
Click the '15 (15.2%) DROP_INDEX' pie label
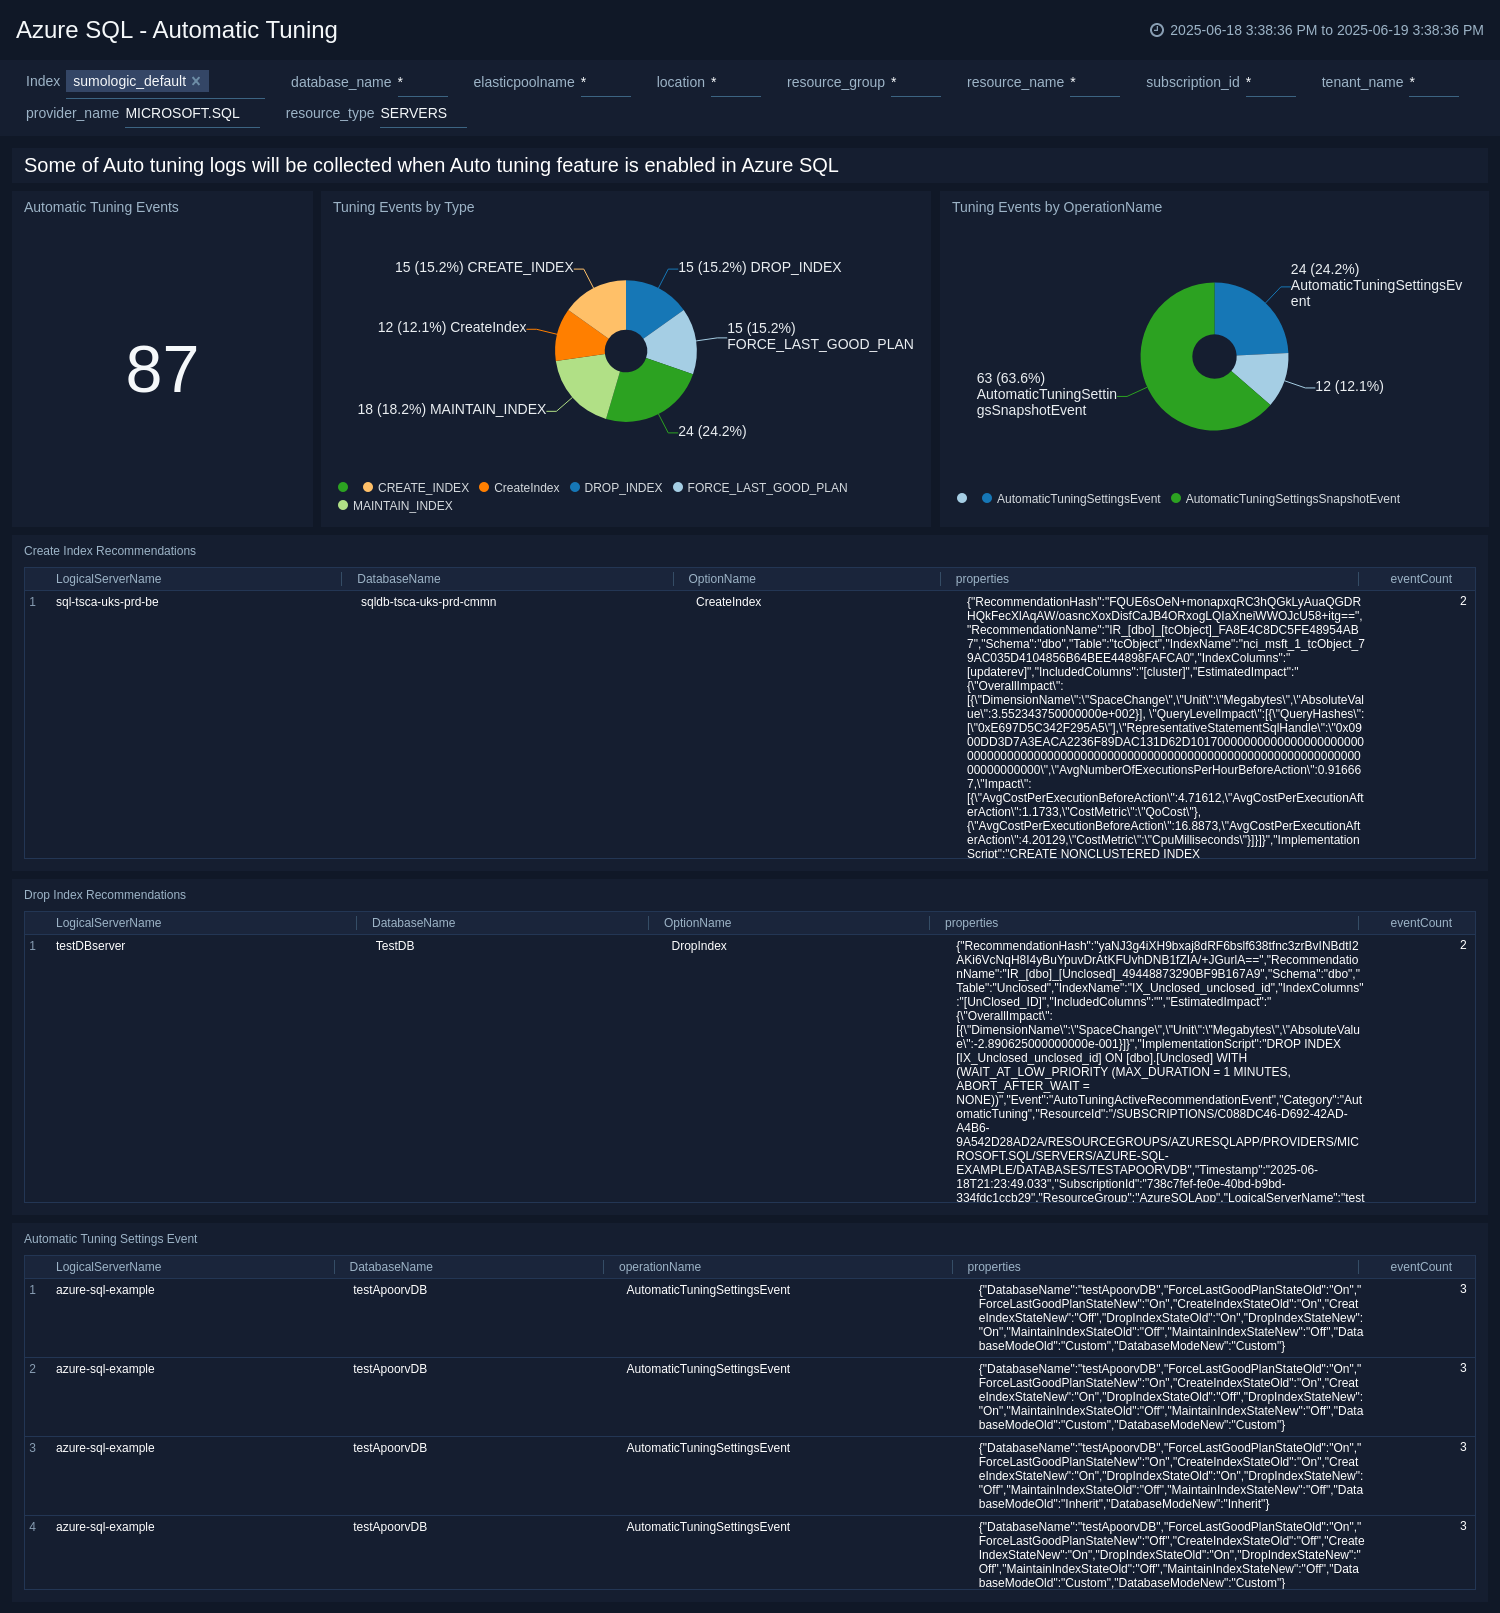pos(759,267)
